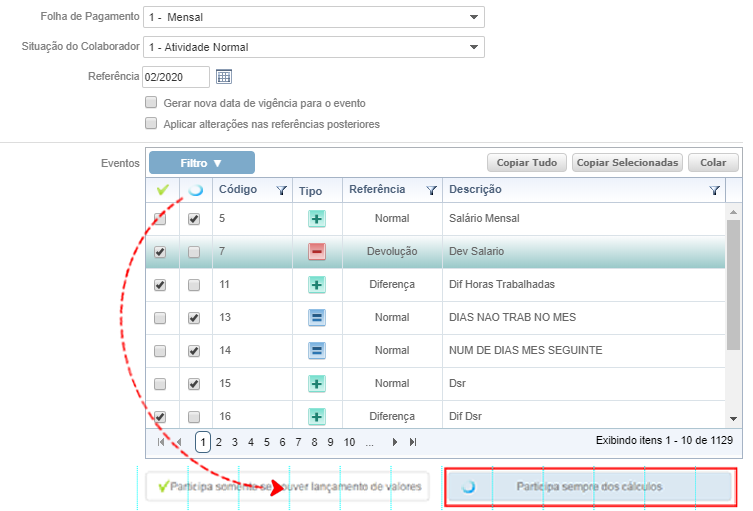
Task: Go to the next page arrow
Action: click(395, 441)
